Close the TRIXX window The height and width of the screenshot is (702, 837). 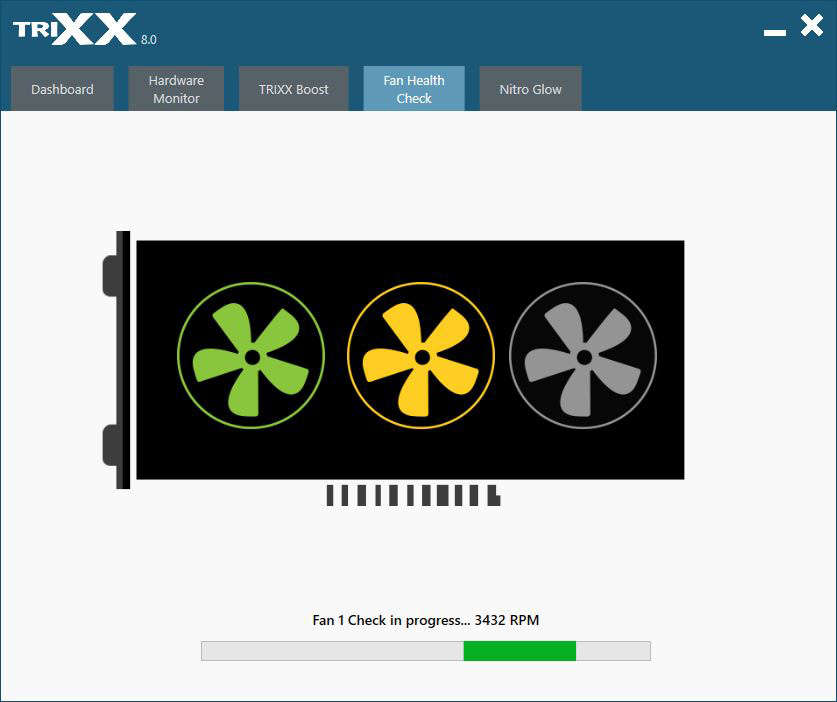tap(811, 26)
